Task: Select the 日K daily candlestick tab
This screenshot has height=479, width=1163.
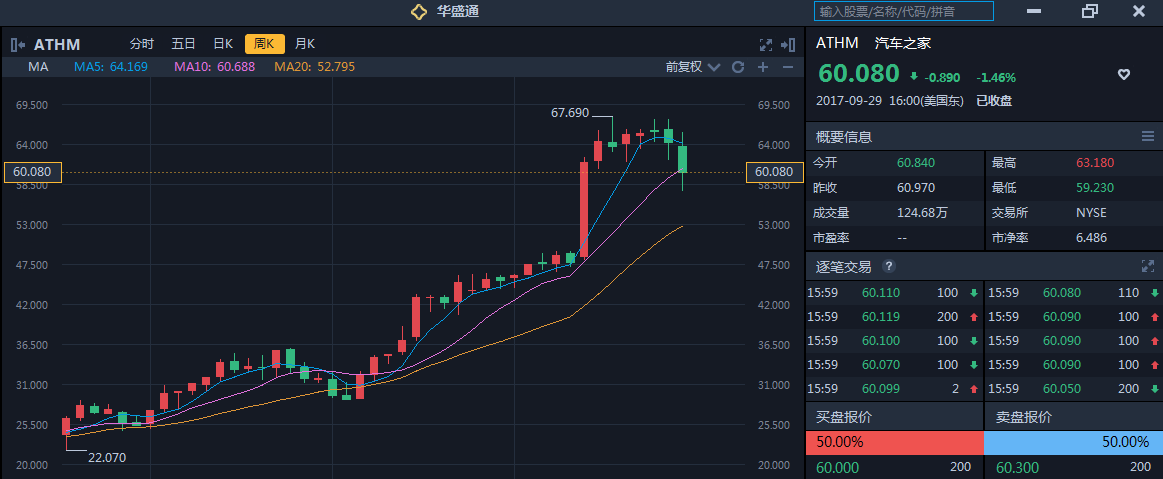Action: tap(223, 44)
